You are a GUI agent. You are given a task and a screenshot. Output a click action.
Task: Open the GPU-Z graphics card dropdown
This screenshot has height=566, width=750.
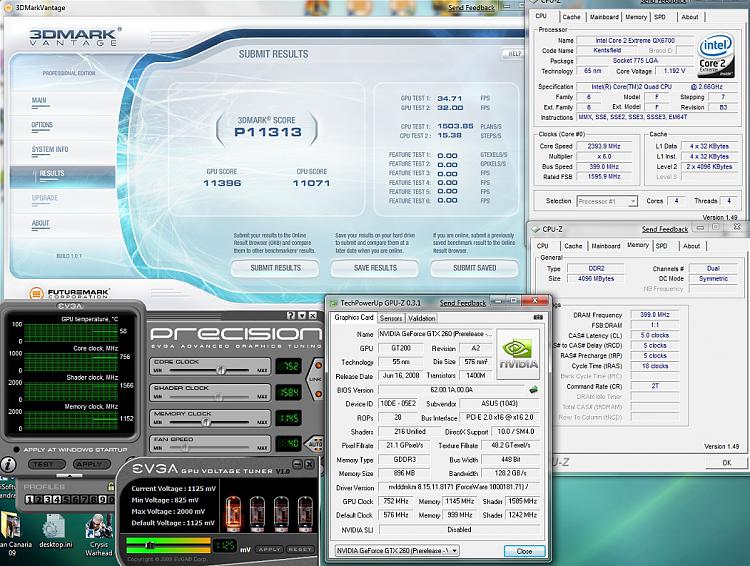tap(397, 551)
